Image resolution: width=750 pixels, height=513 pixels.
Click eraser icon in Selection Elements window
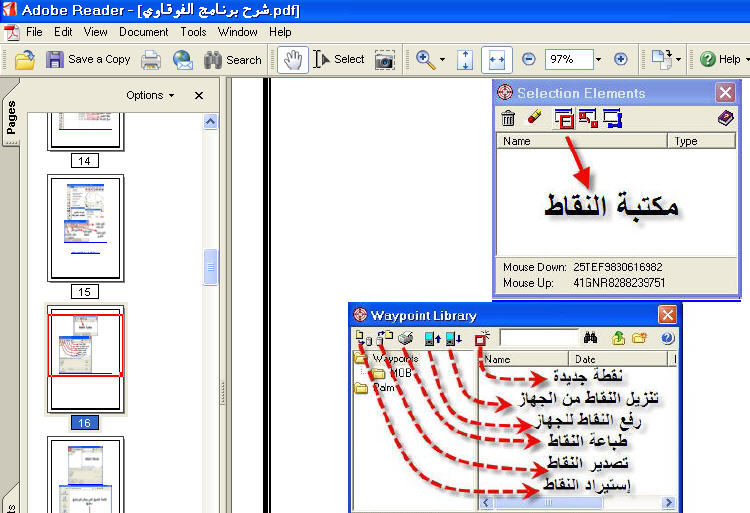pyautogui.click(x=534, y=116)
